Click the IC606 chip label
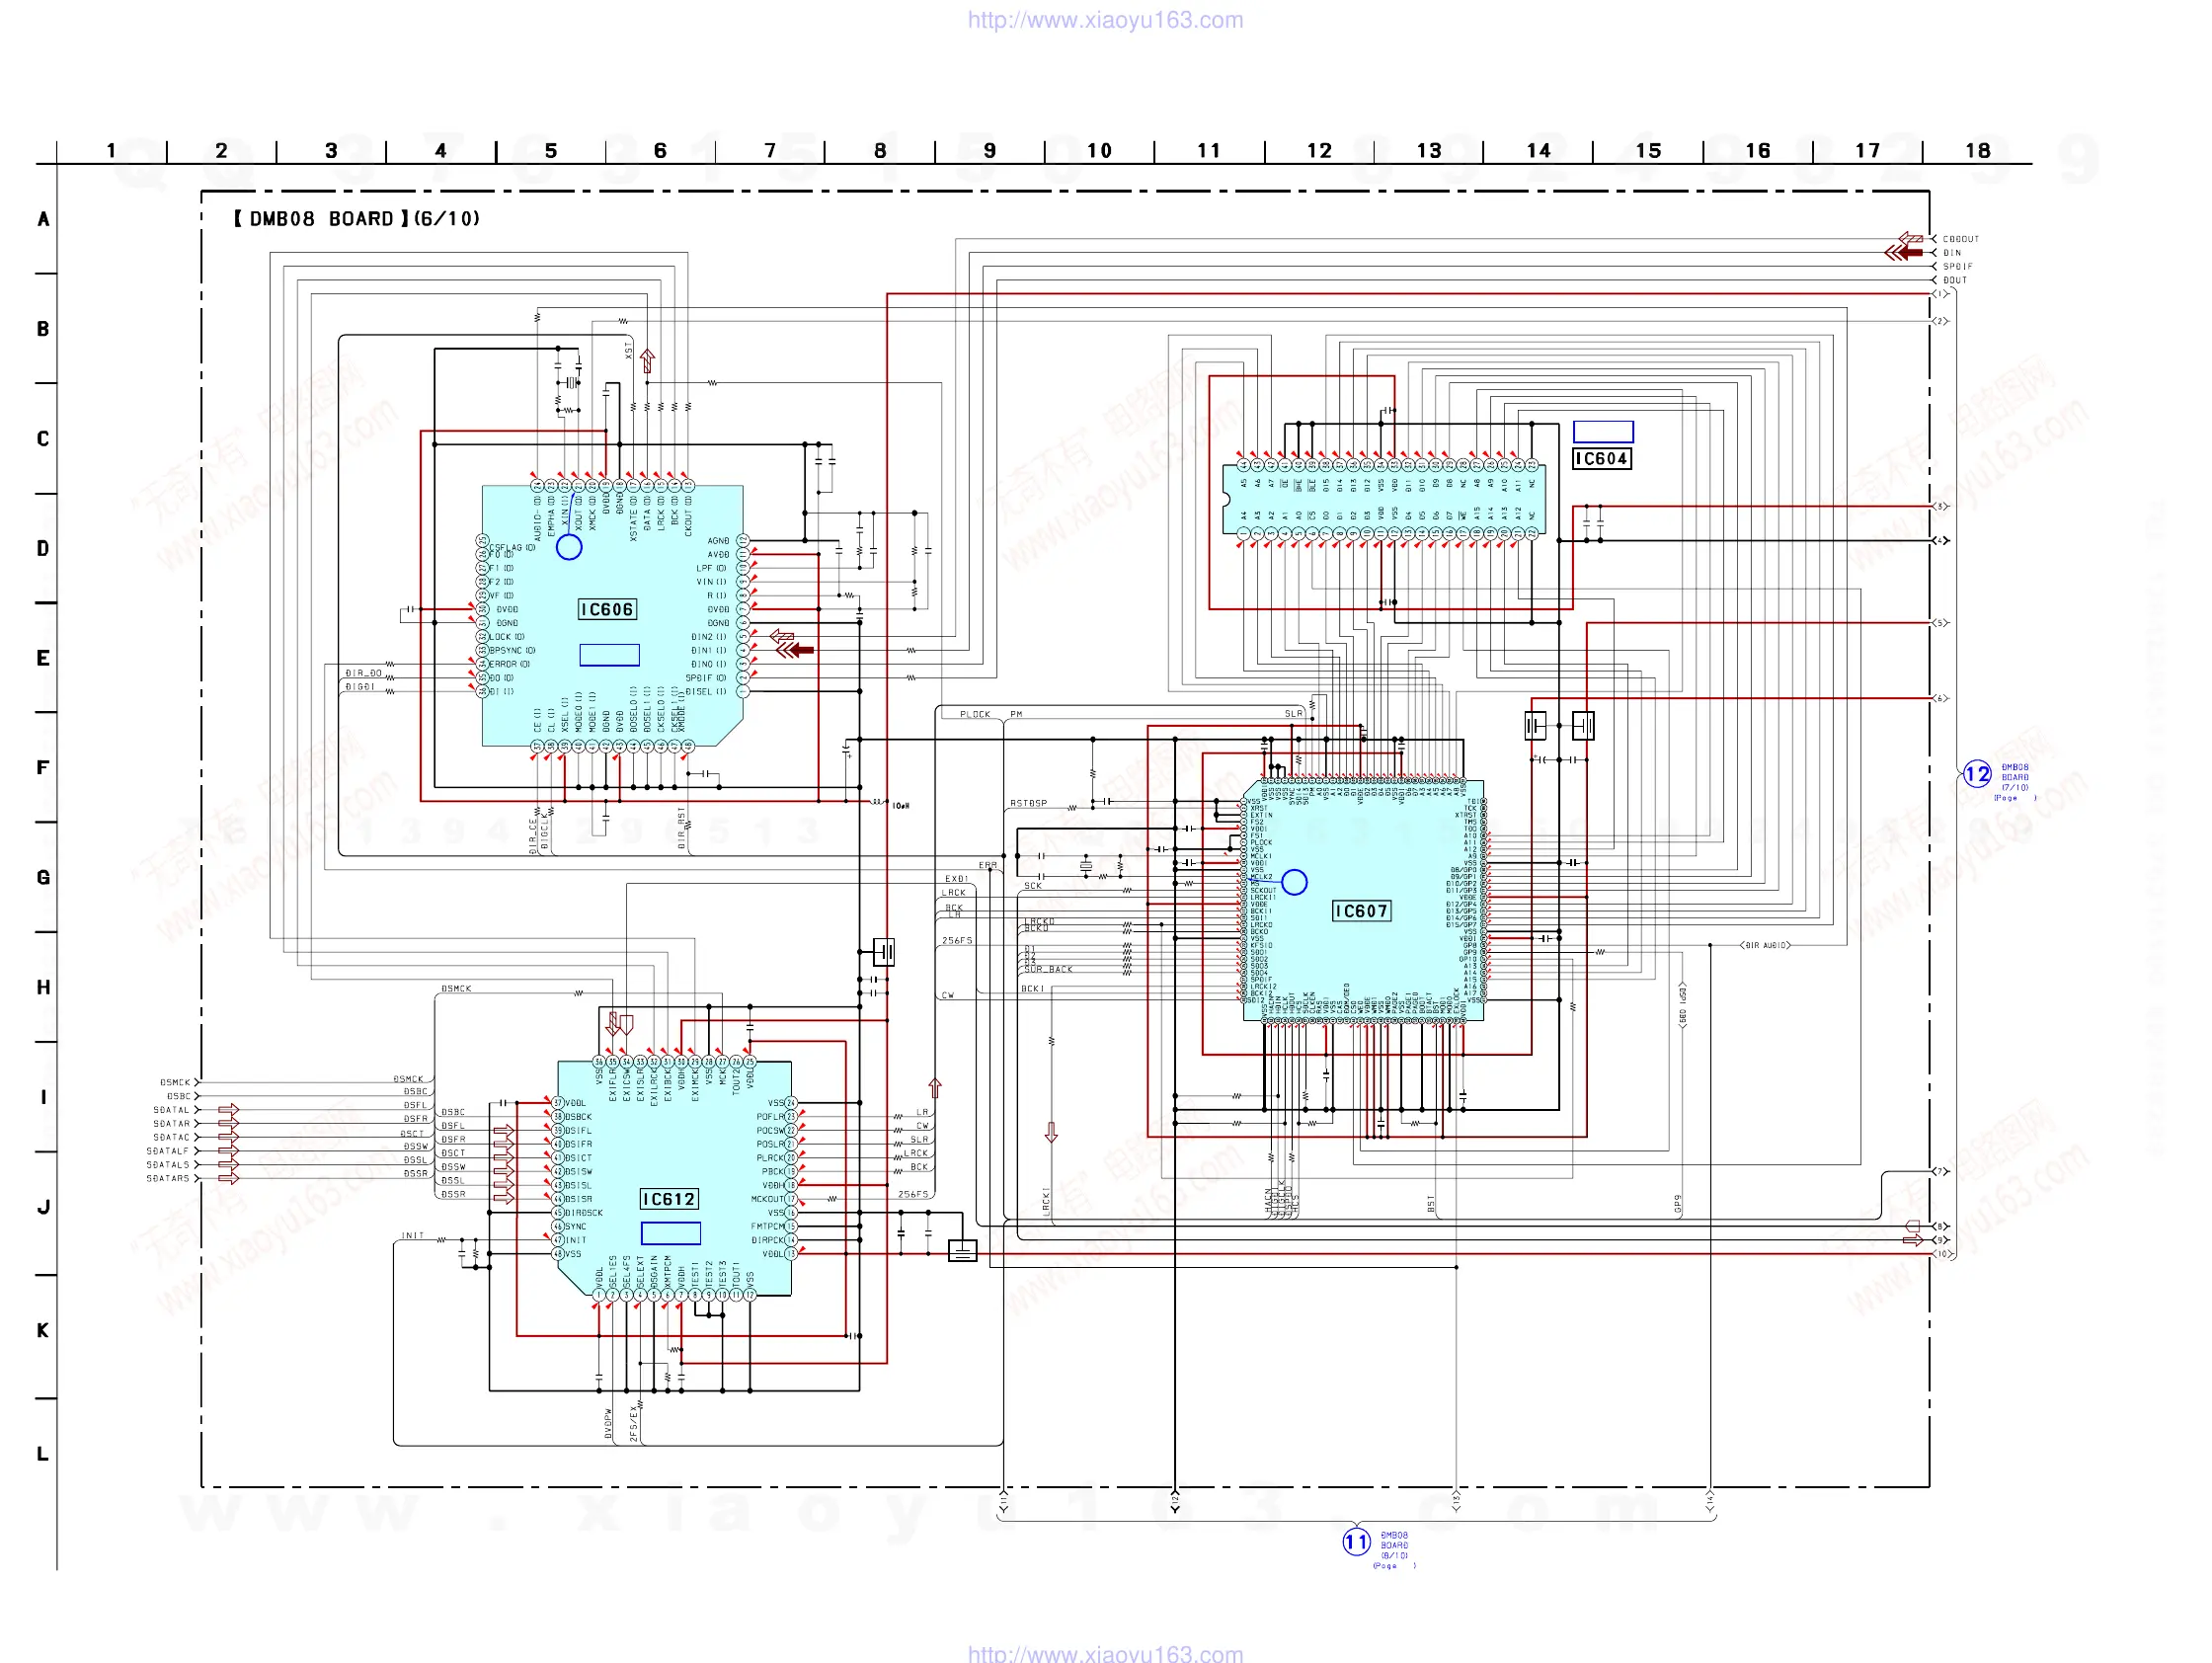Image resolution: width=2212 pixels, height=1663 pixels. coord(607,610)
